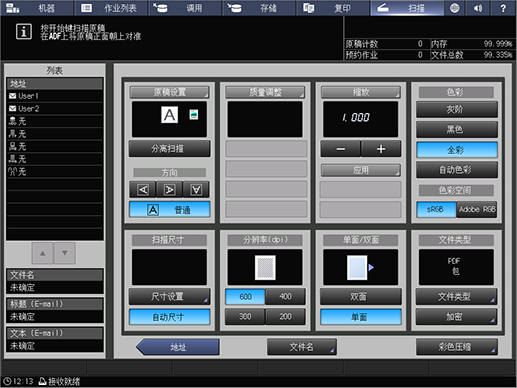Screen dimensions: 517x388
Task: Click the 接收就绪 receive ready status
Action: 60,381
